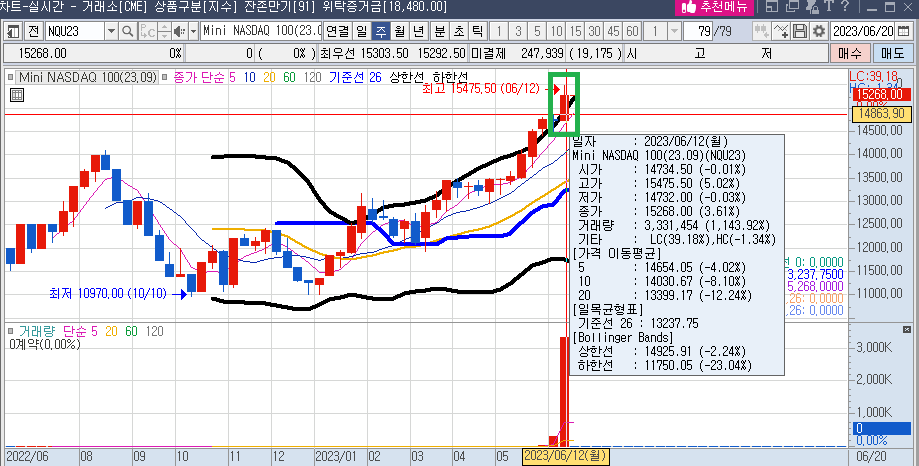Screen dimensions: 919x466
Task: Click the 하한선 legend label
Action: 450,77
